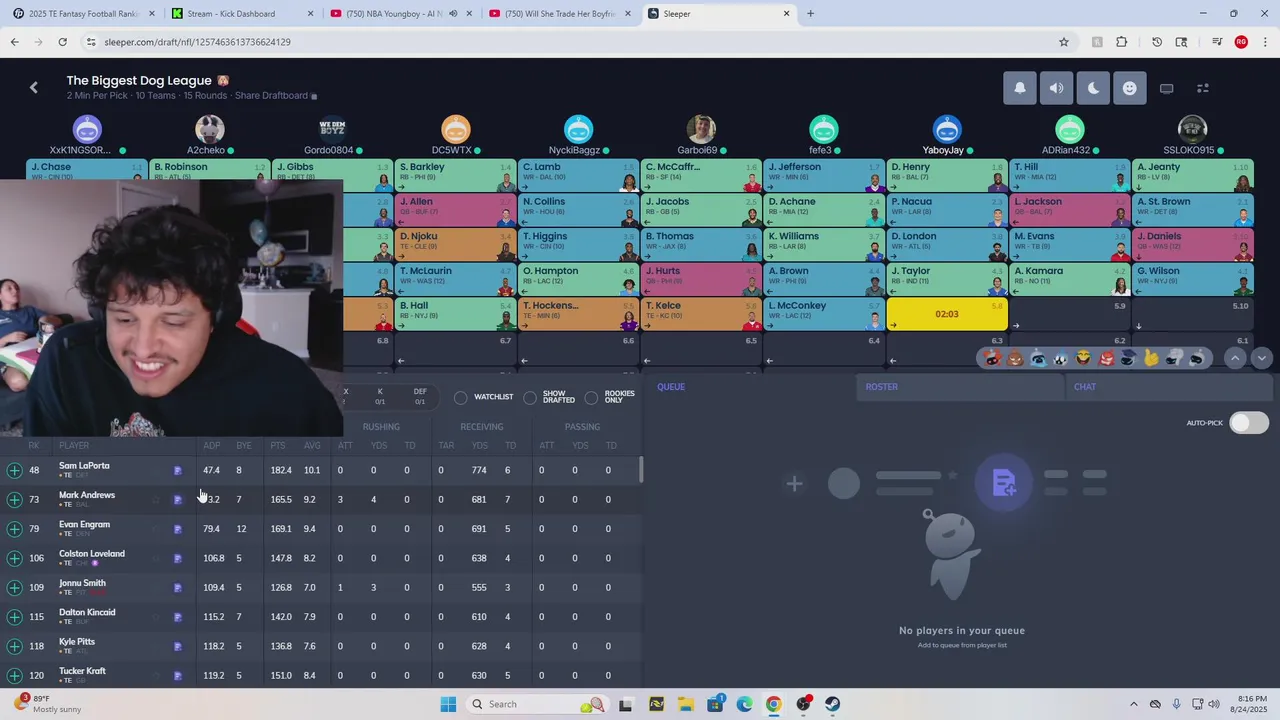Open the TV display mode icon
The width and height of the screenshot is (1280, 720).
point(1166,88)
